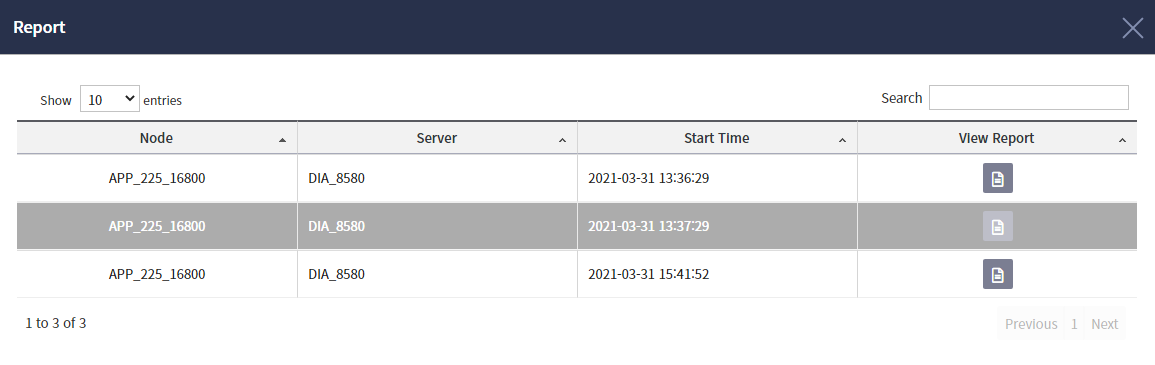The height and width of the screenshot is (365, 1155).
Task: Select the row starting at 2021-03-31 13:36:29
Action: coord(577,178)
